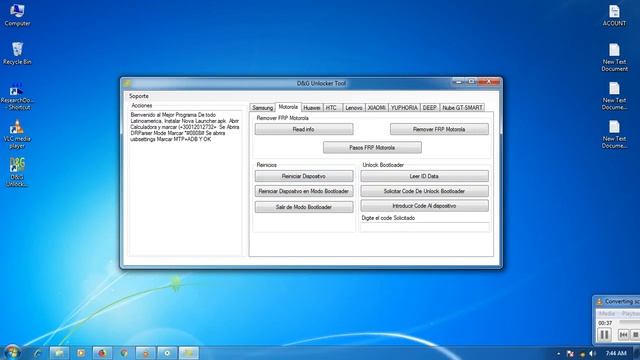
Task: Click the previous track button in VLC
Action: pos(623,335)
